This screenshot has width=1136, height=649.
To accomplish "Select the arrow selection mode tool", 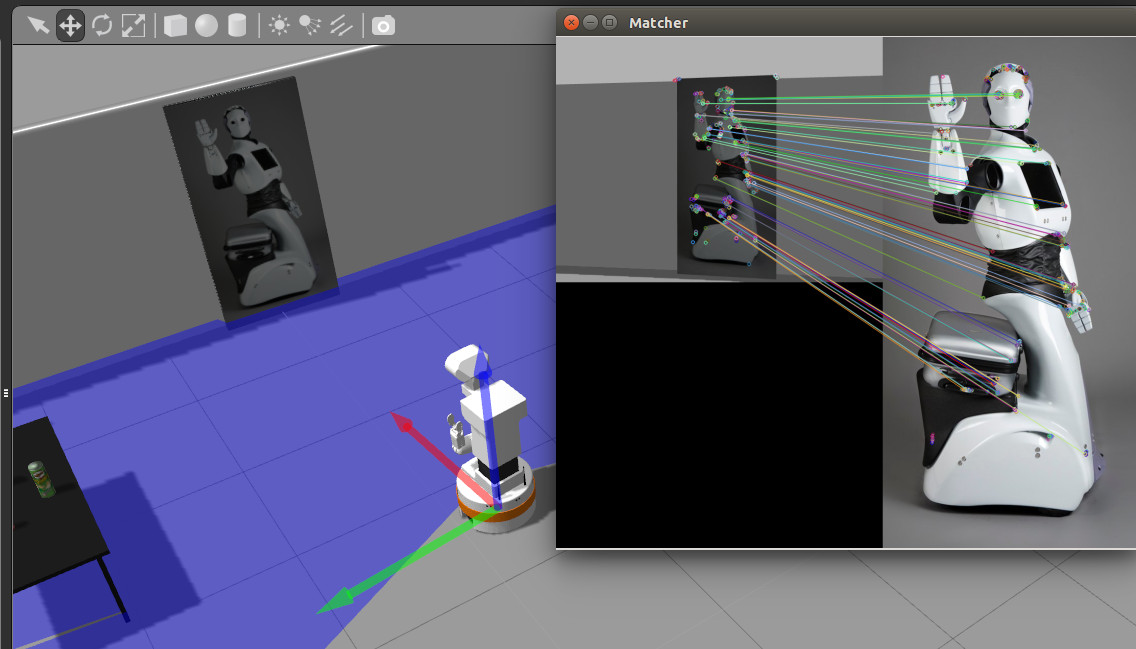I will pyautogui.click(x=38, y=25).
